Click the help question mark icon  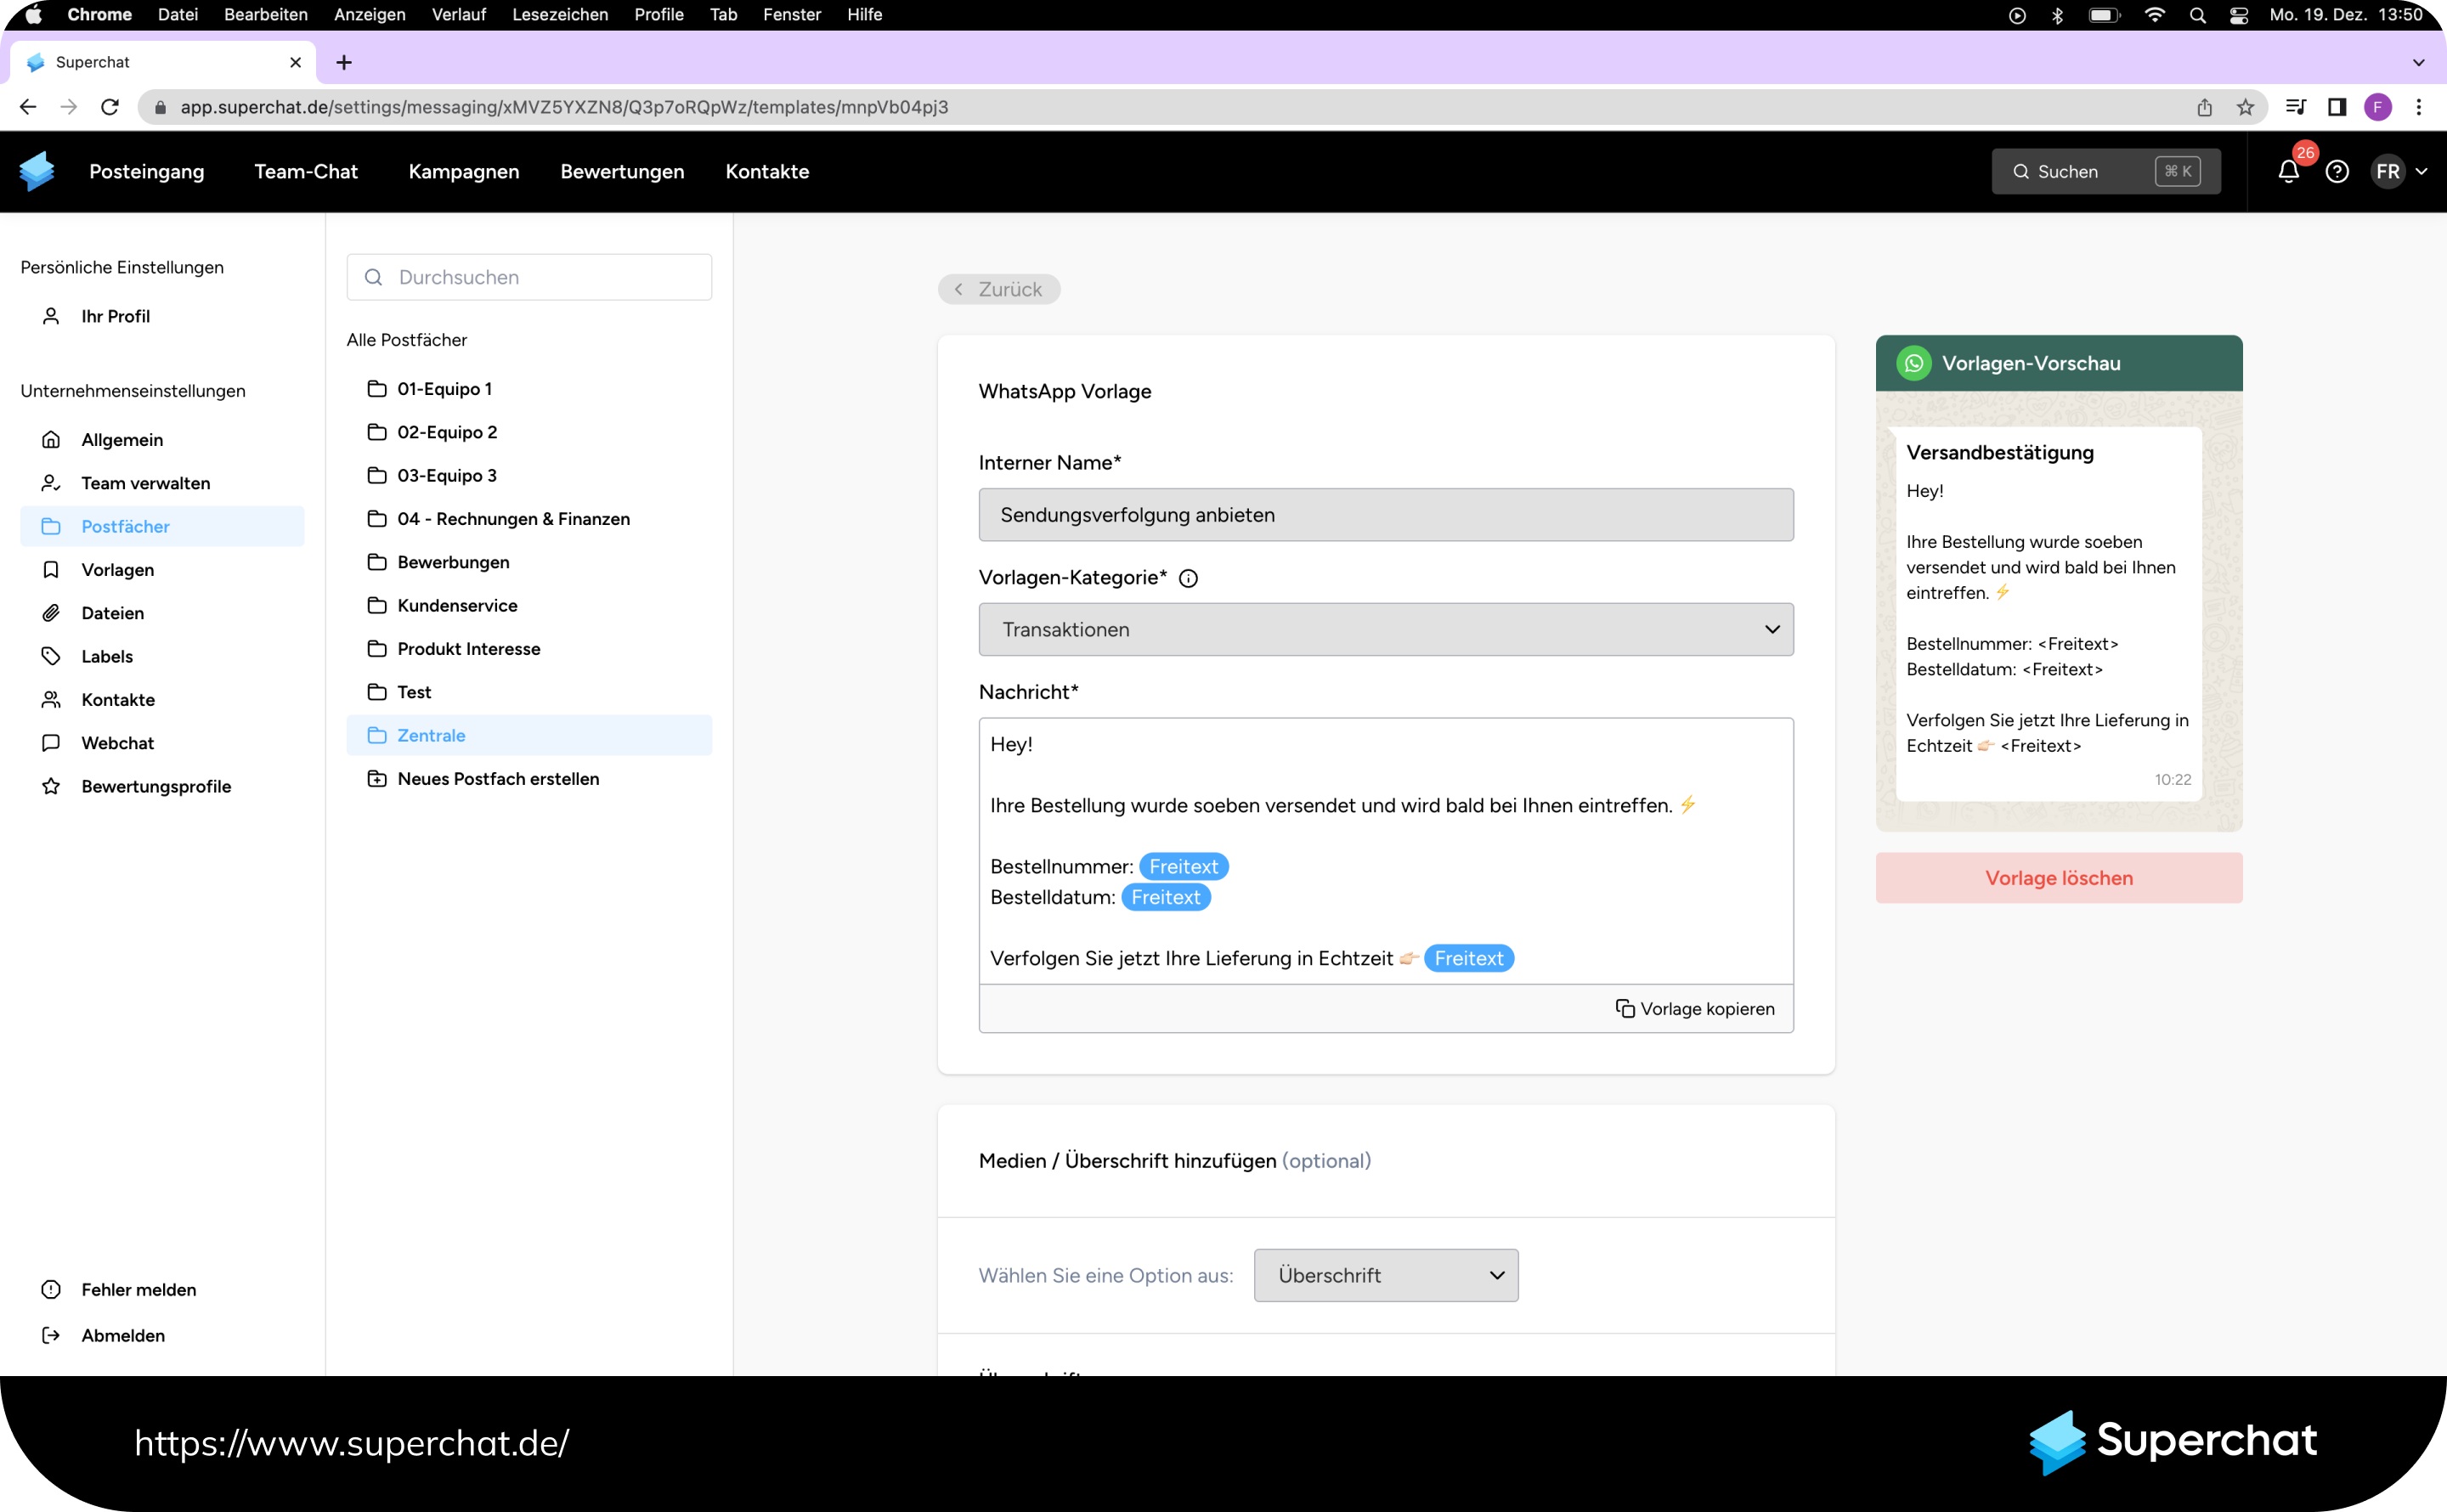coord(2336,172)
